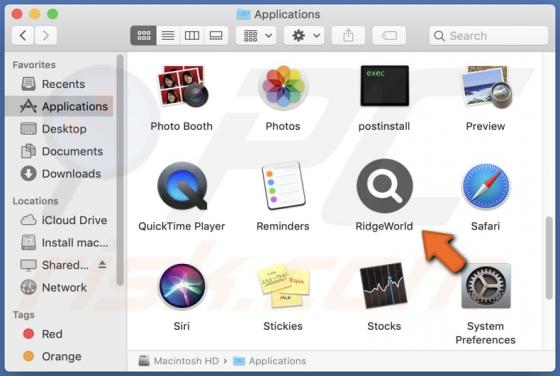Select the Stocks app icon
560x376 pixels.
click(x=384, y=286)
